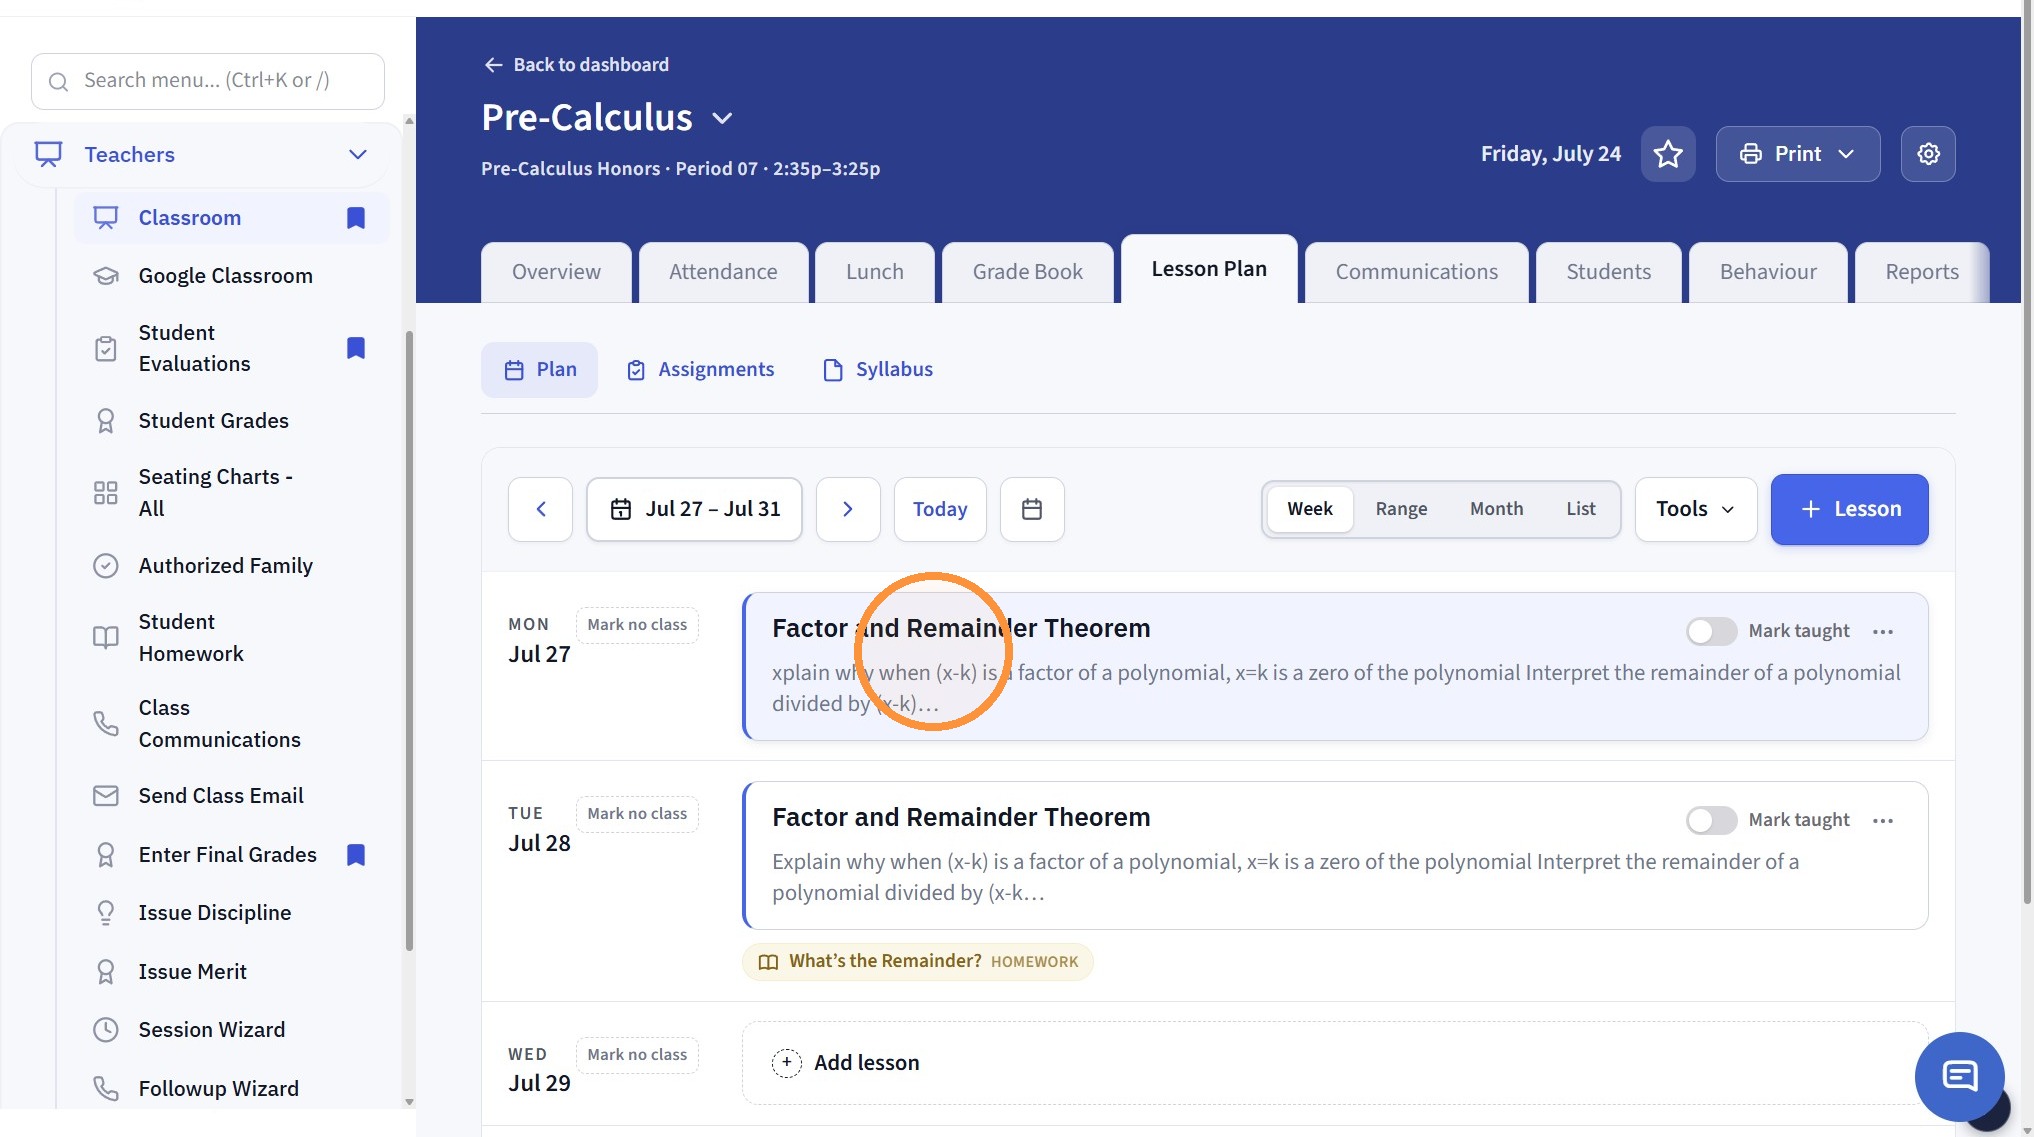Toggle Mark taught for Jul 27 lesson
This screenshot has width=2034, height=1137.
(1711, 632)
